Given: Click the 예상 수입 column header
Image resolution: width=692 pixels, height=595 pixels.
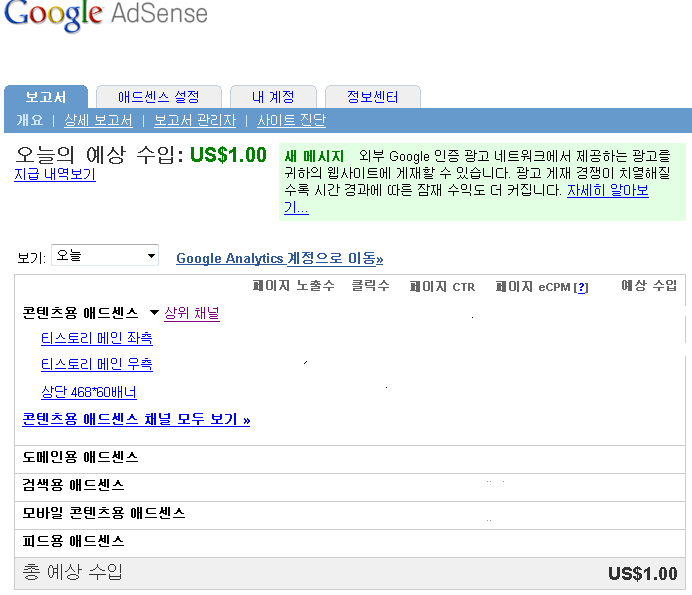Looking at the screenshot, I should point(649,286).
